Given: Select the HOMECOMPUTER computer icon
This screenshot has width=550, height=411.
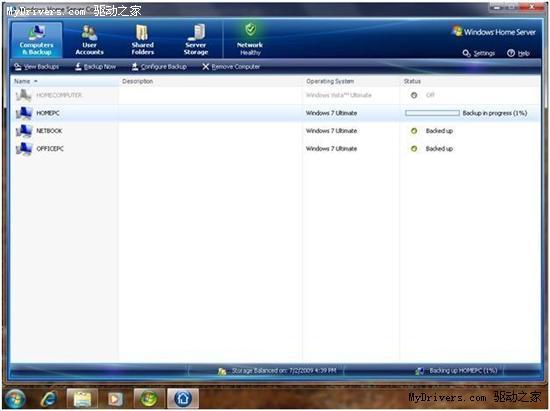Looking at the screenshot, I should pos(24,95).
